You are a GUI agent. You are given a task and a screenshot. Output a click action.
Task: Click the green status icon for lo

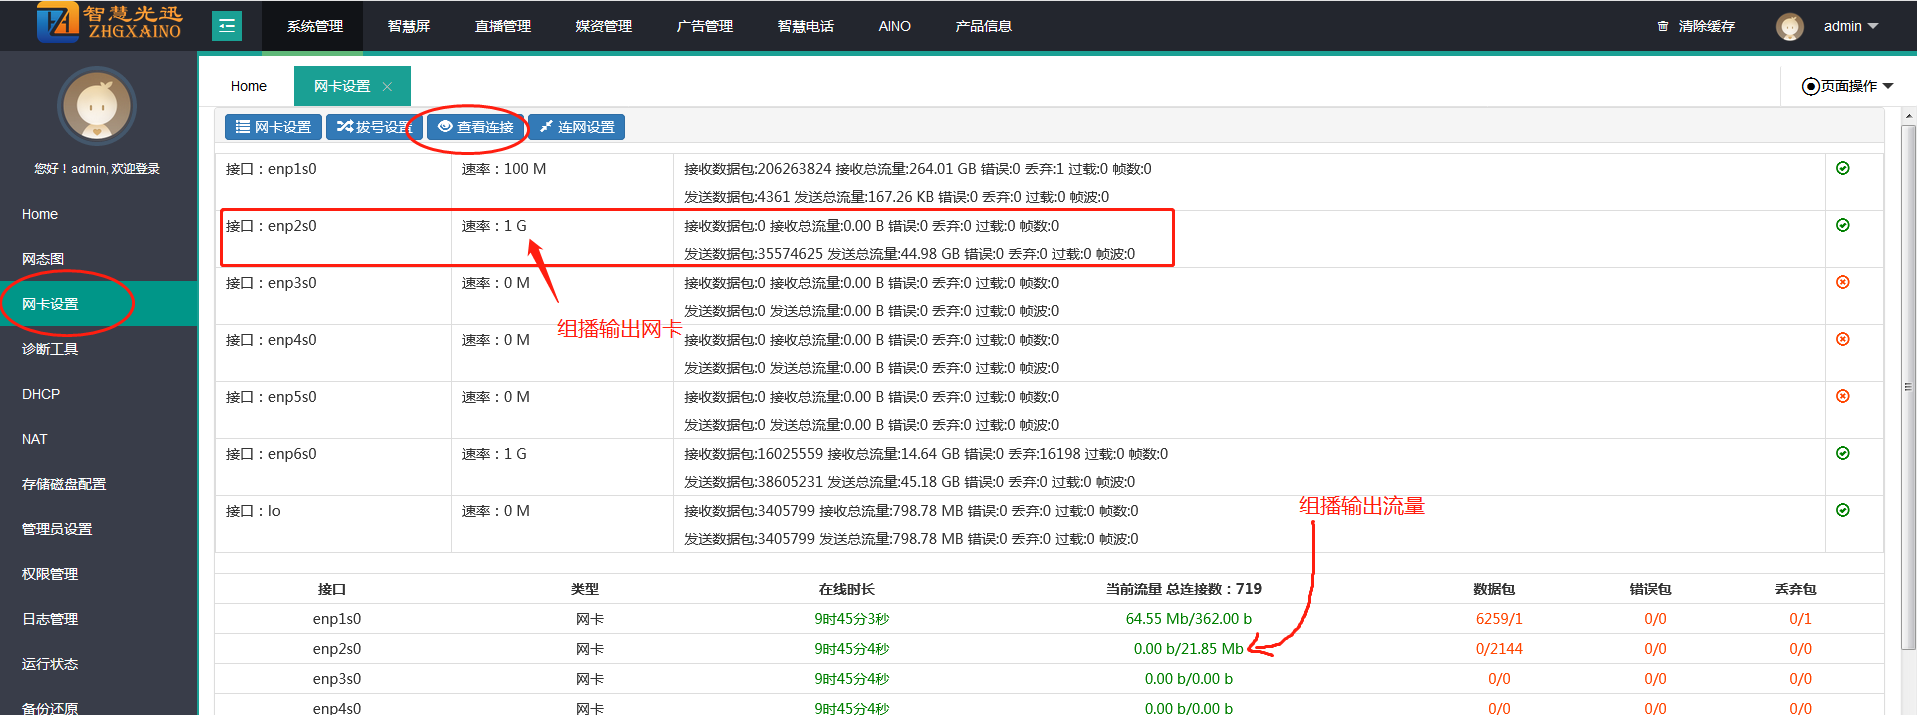pyautogui.click(x=1842, y=510)
